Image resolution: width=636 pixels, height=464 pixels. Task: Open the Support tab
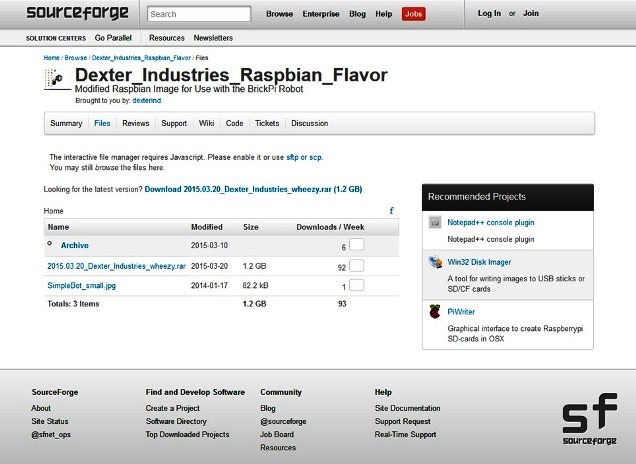(174, 123)
